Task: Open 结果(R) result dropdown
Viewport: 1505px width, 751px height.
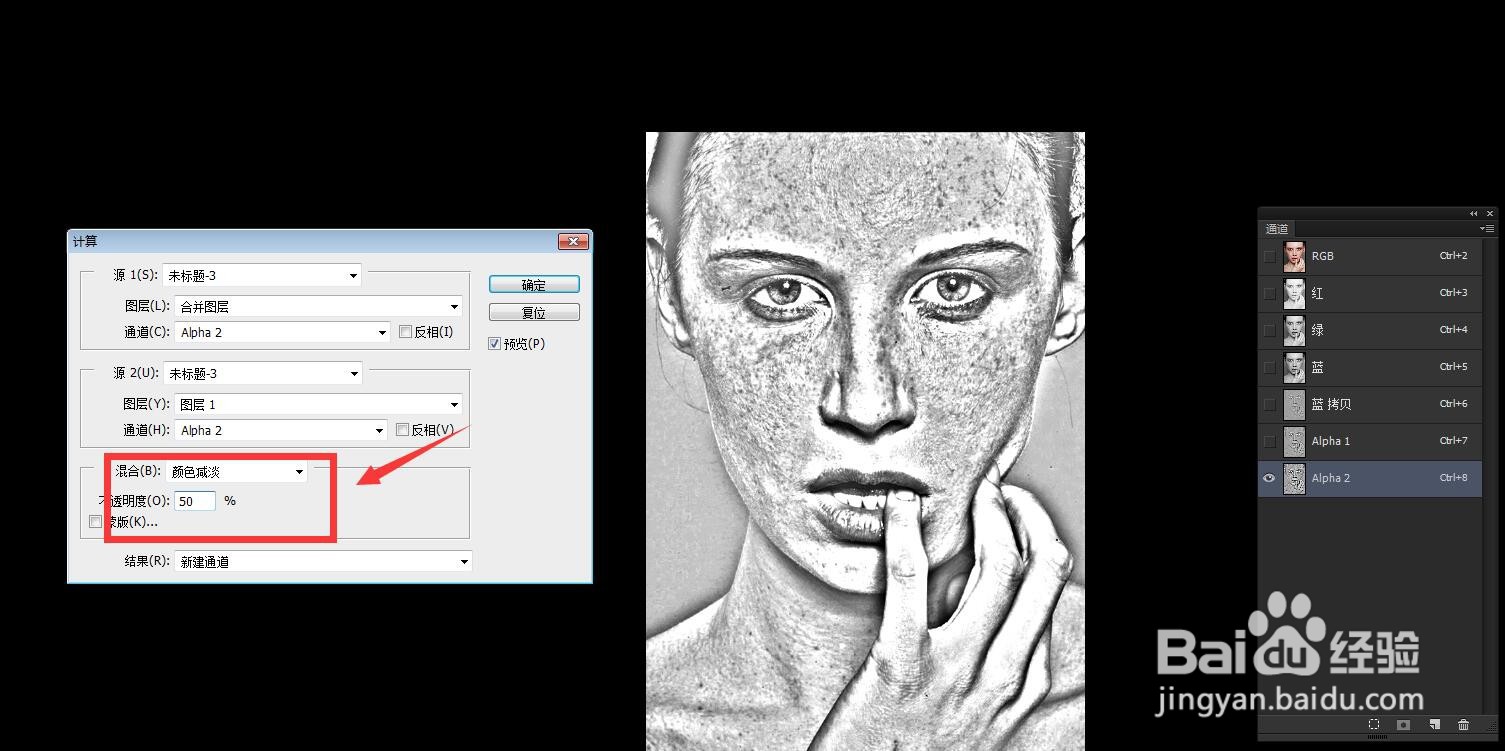Action: point(323,562)
